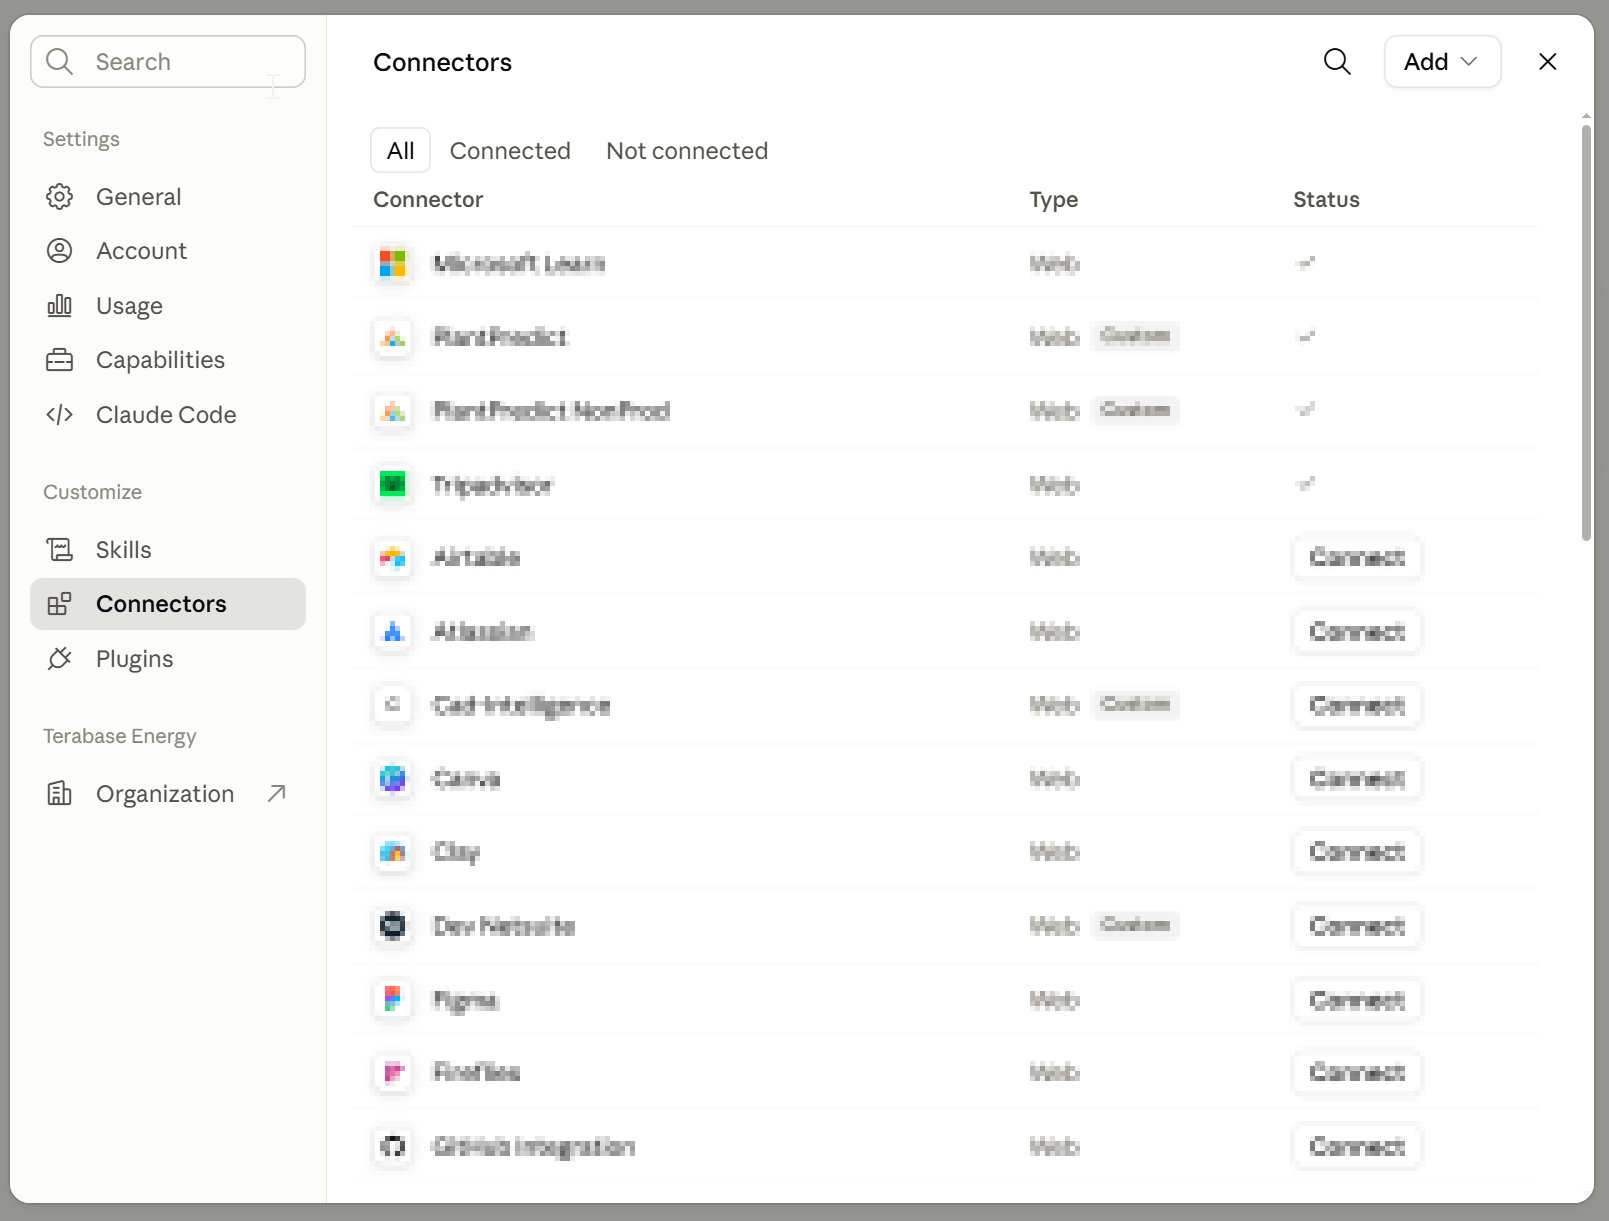Click the Status column header

pyautogui.click(x=1326, y=200)
